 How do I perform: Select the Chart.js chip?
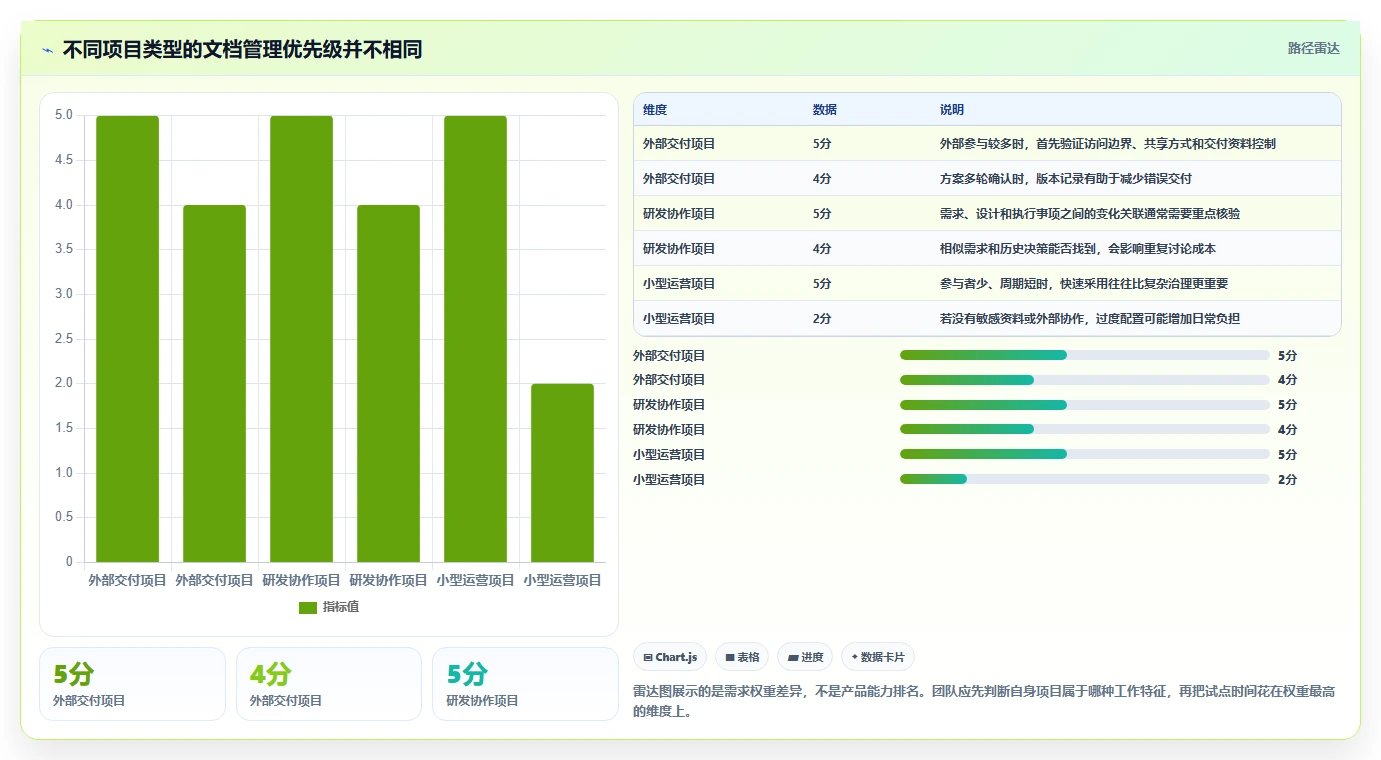pyautogui.click(x=670, y=657)
